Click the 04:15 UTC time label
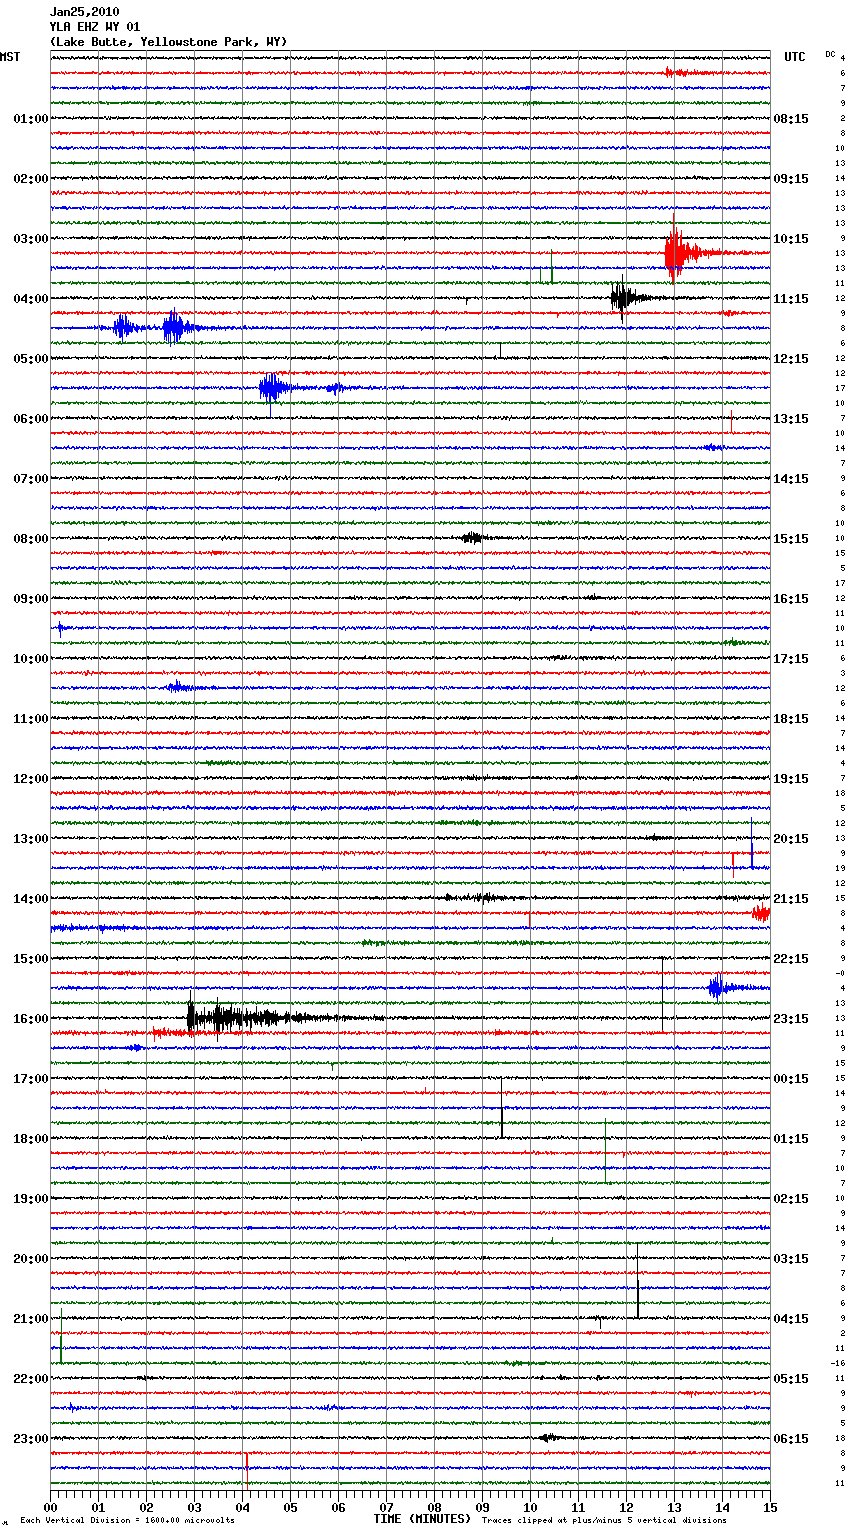The image size is (850, 1534). (x=791, y=1319)
